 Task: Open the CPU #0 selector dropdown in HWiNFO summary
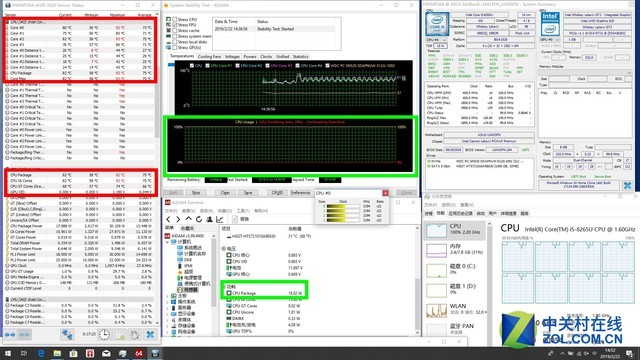click(x=436, y=40)
